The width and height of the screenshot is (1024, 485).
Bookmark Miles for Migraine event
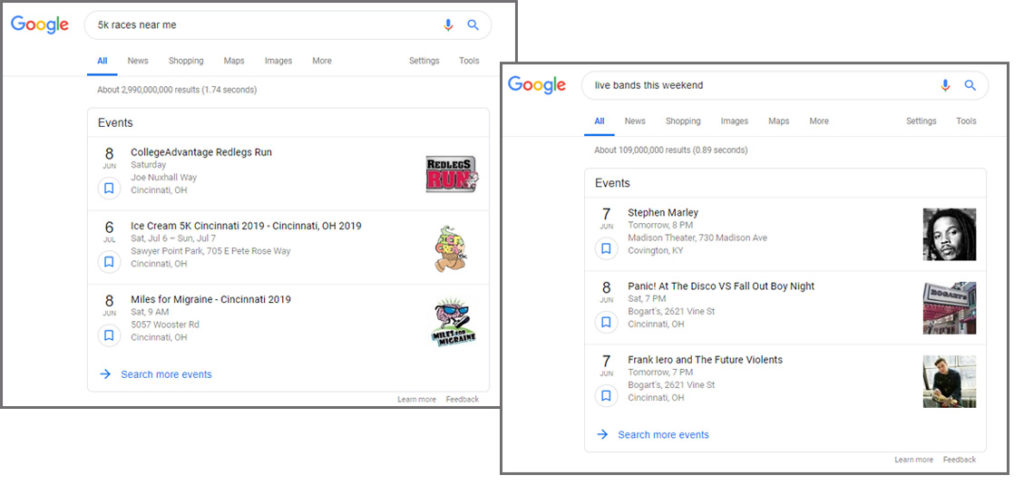point(109,335)
